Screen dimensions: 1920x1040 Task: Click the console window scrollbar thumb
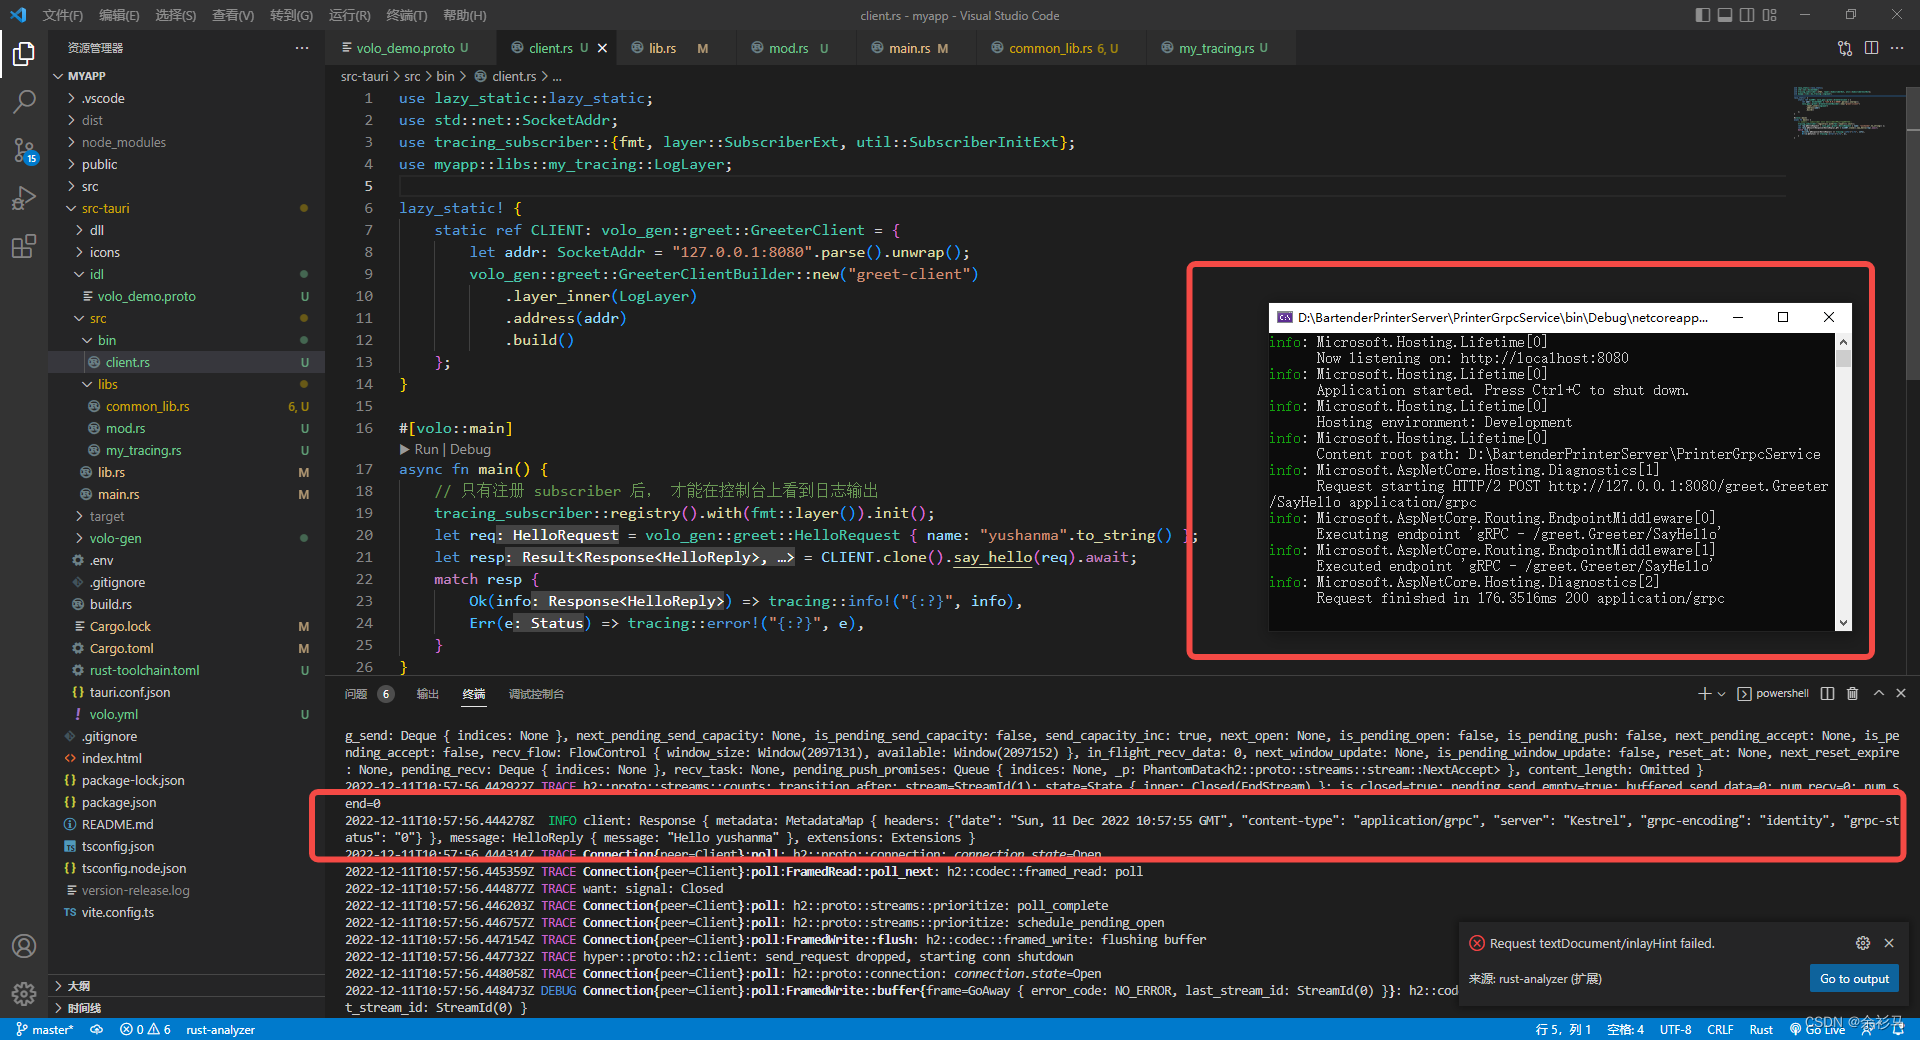click(1842, 357)
